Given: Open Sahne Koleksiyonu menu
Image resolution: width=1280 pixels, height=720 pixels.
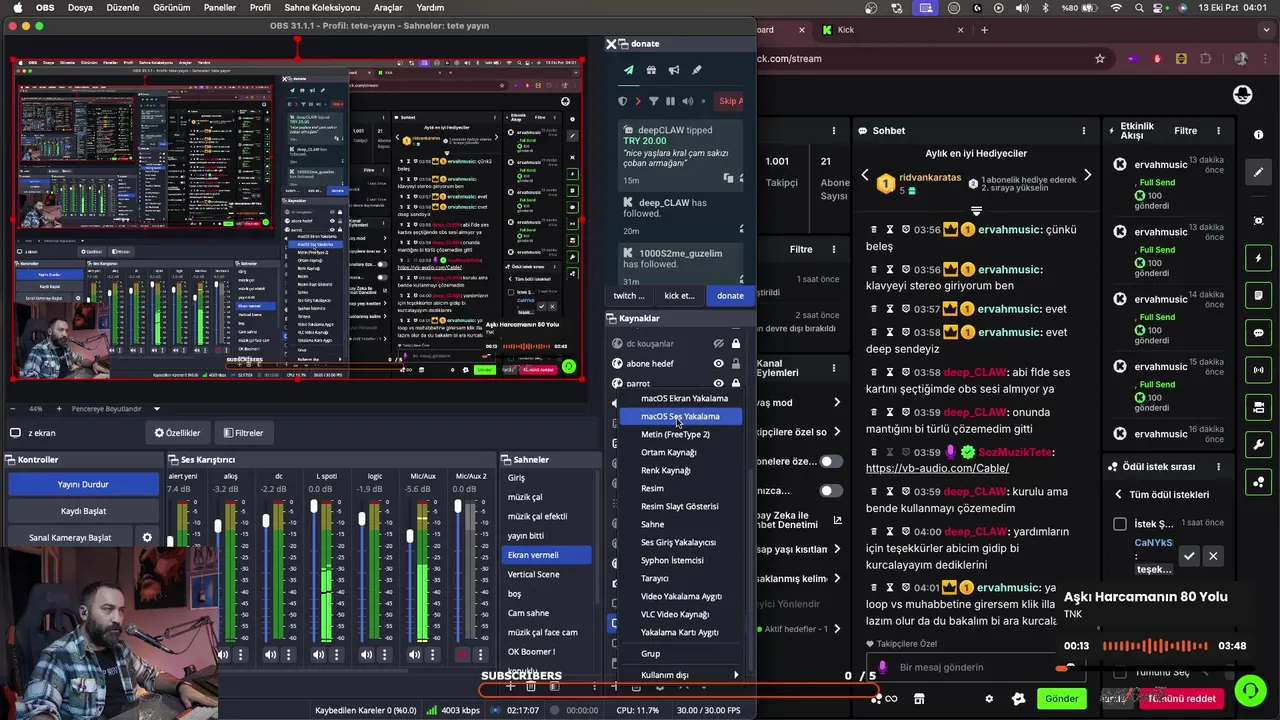Looking at the screenshot, I should tap(322, 7).
